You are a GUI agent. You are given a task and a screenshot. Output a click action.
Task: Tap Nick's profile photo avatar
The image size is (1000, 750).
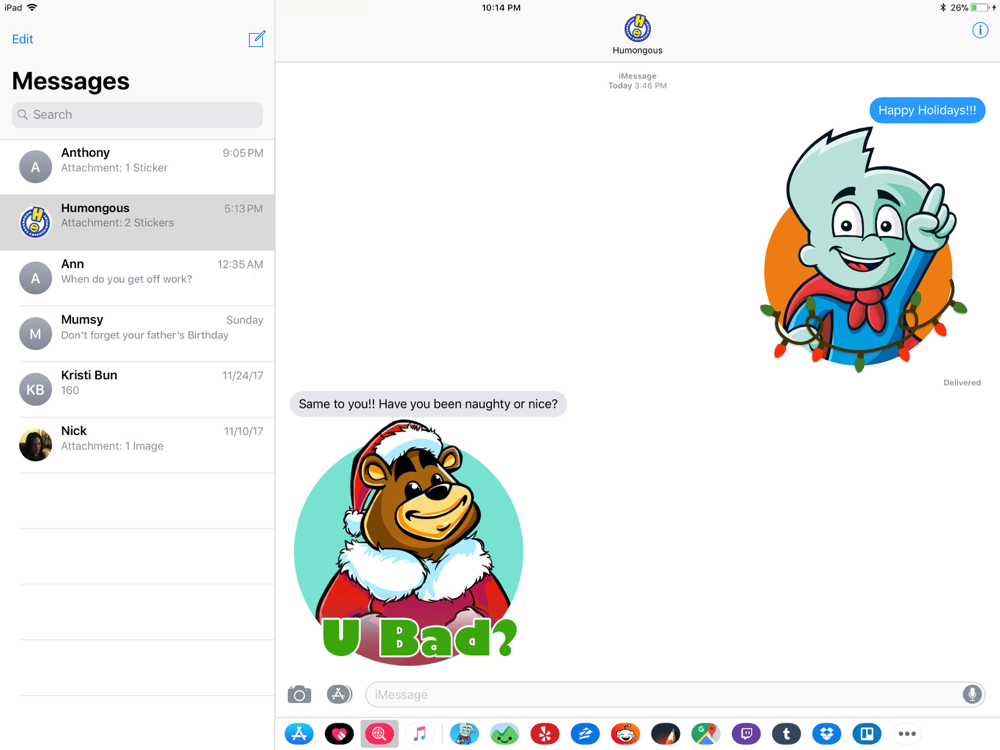pyautogui.click(x=36, y=445)
